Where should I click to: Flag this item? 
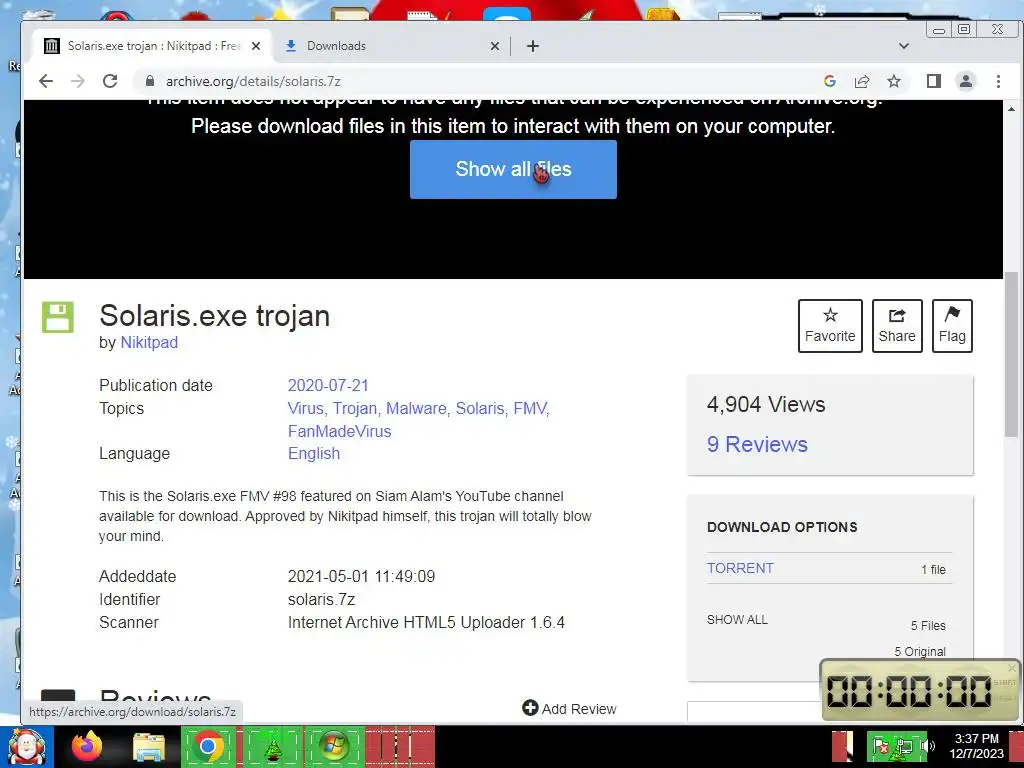[952, 325]
